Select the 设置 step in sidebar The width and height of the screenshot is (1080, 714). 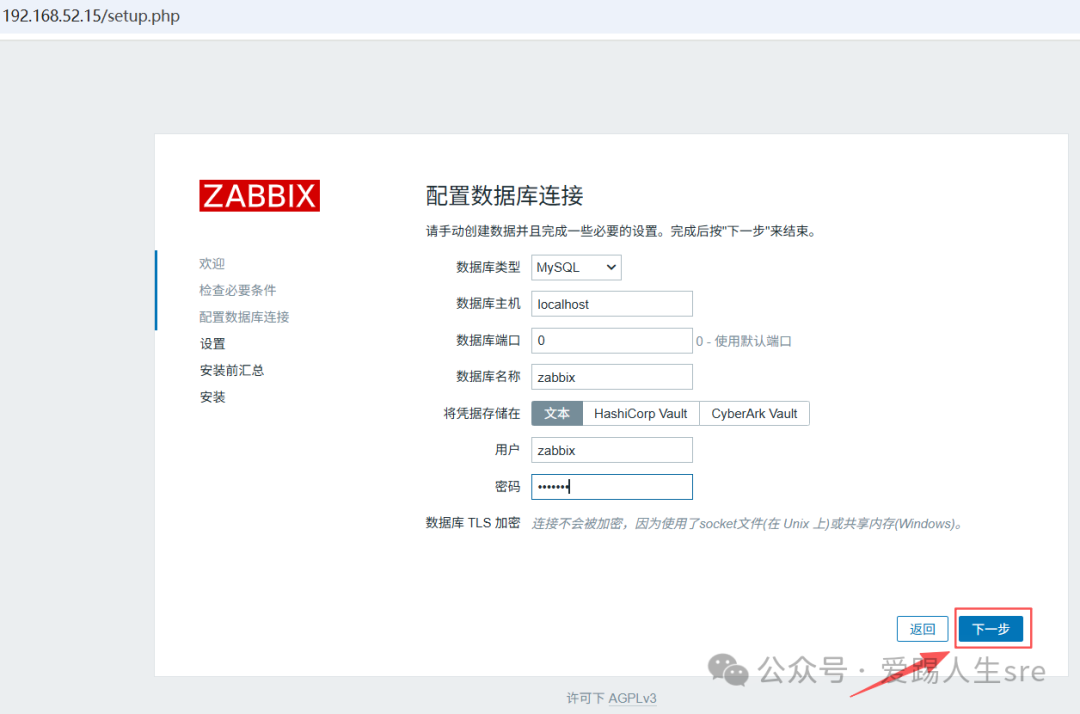[x=212, y=343]
